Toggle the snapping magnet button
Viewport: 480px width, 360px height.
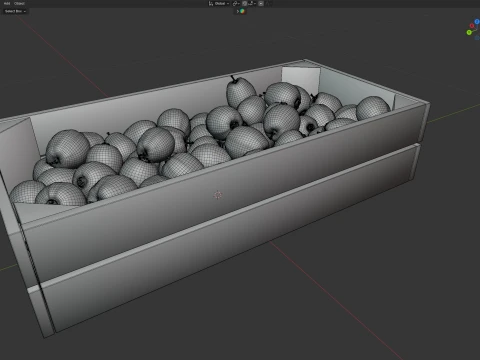click(x=245, y=3)
